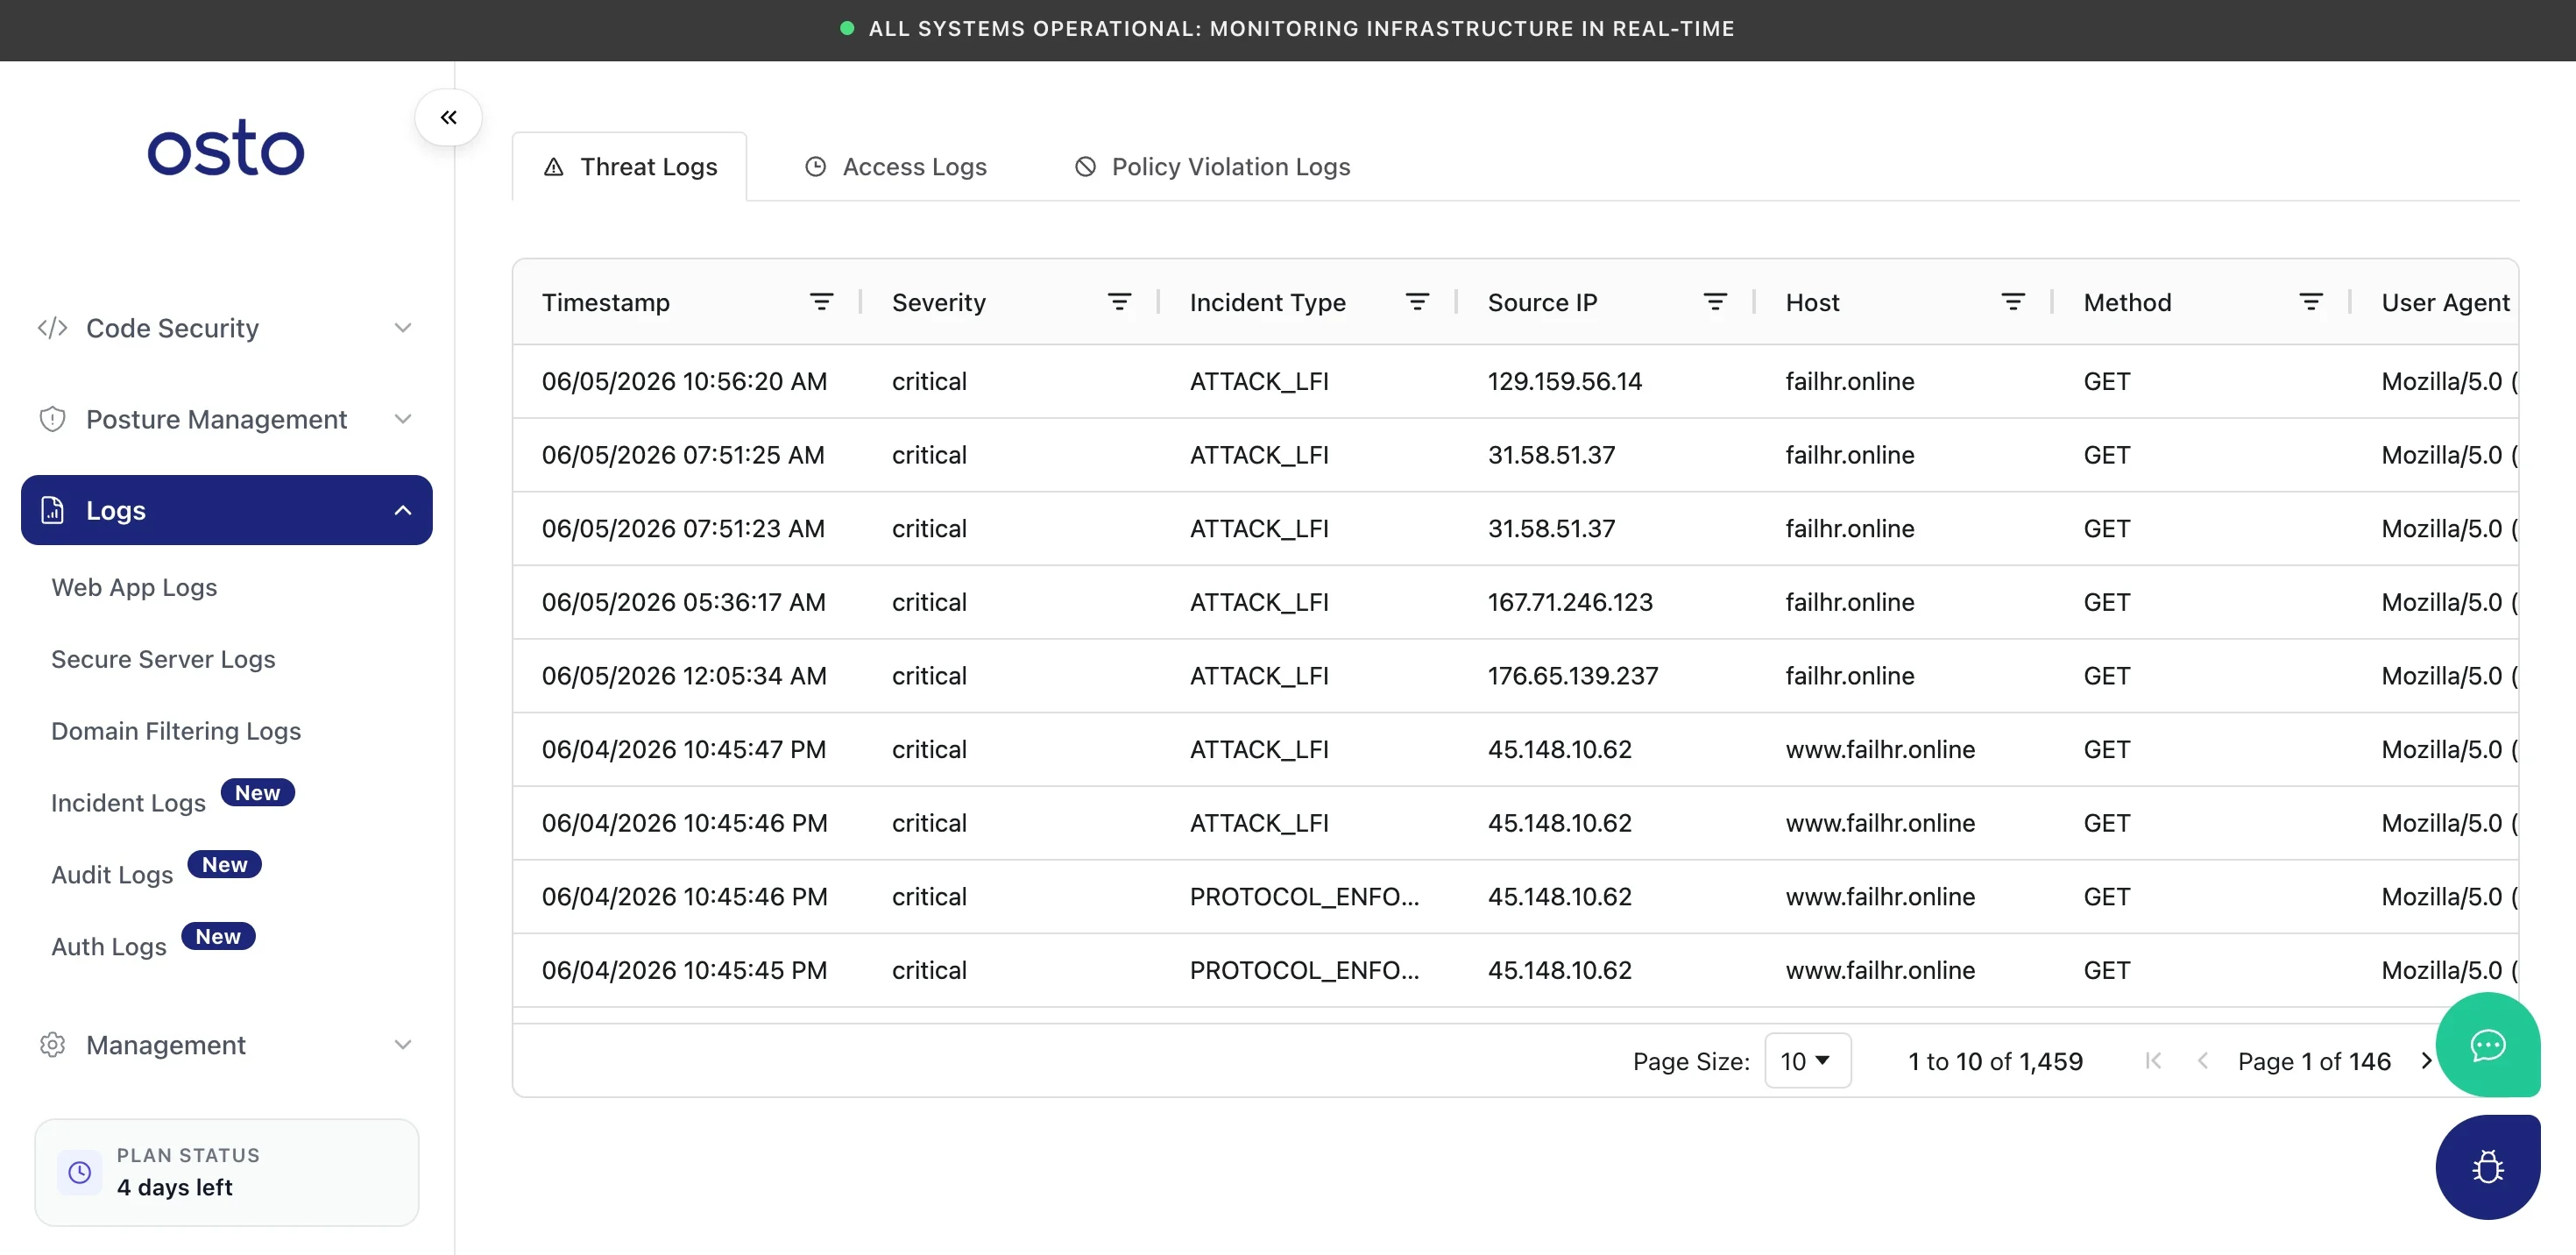Switch to the Threat Logs tab

pos(629,167)
